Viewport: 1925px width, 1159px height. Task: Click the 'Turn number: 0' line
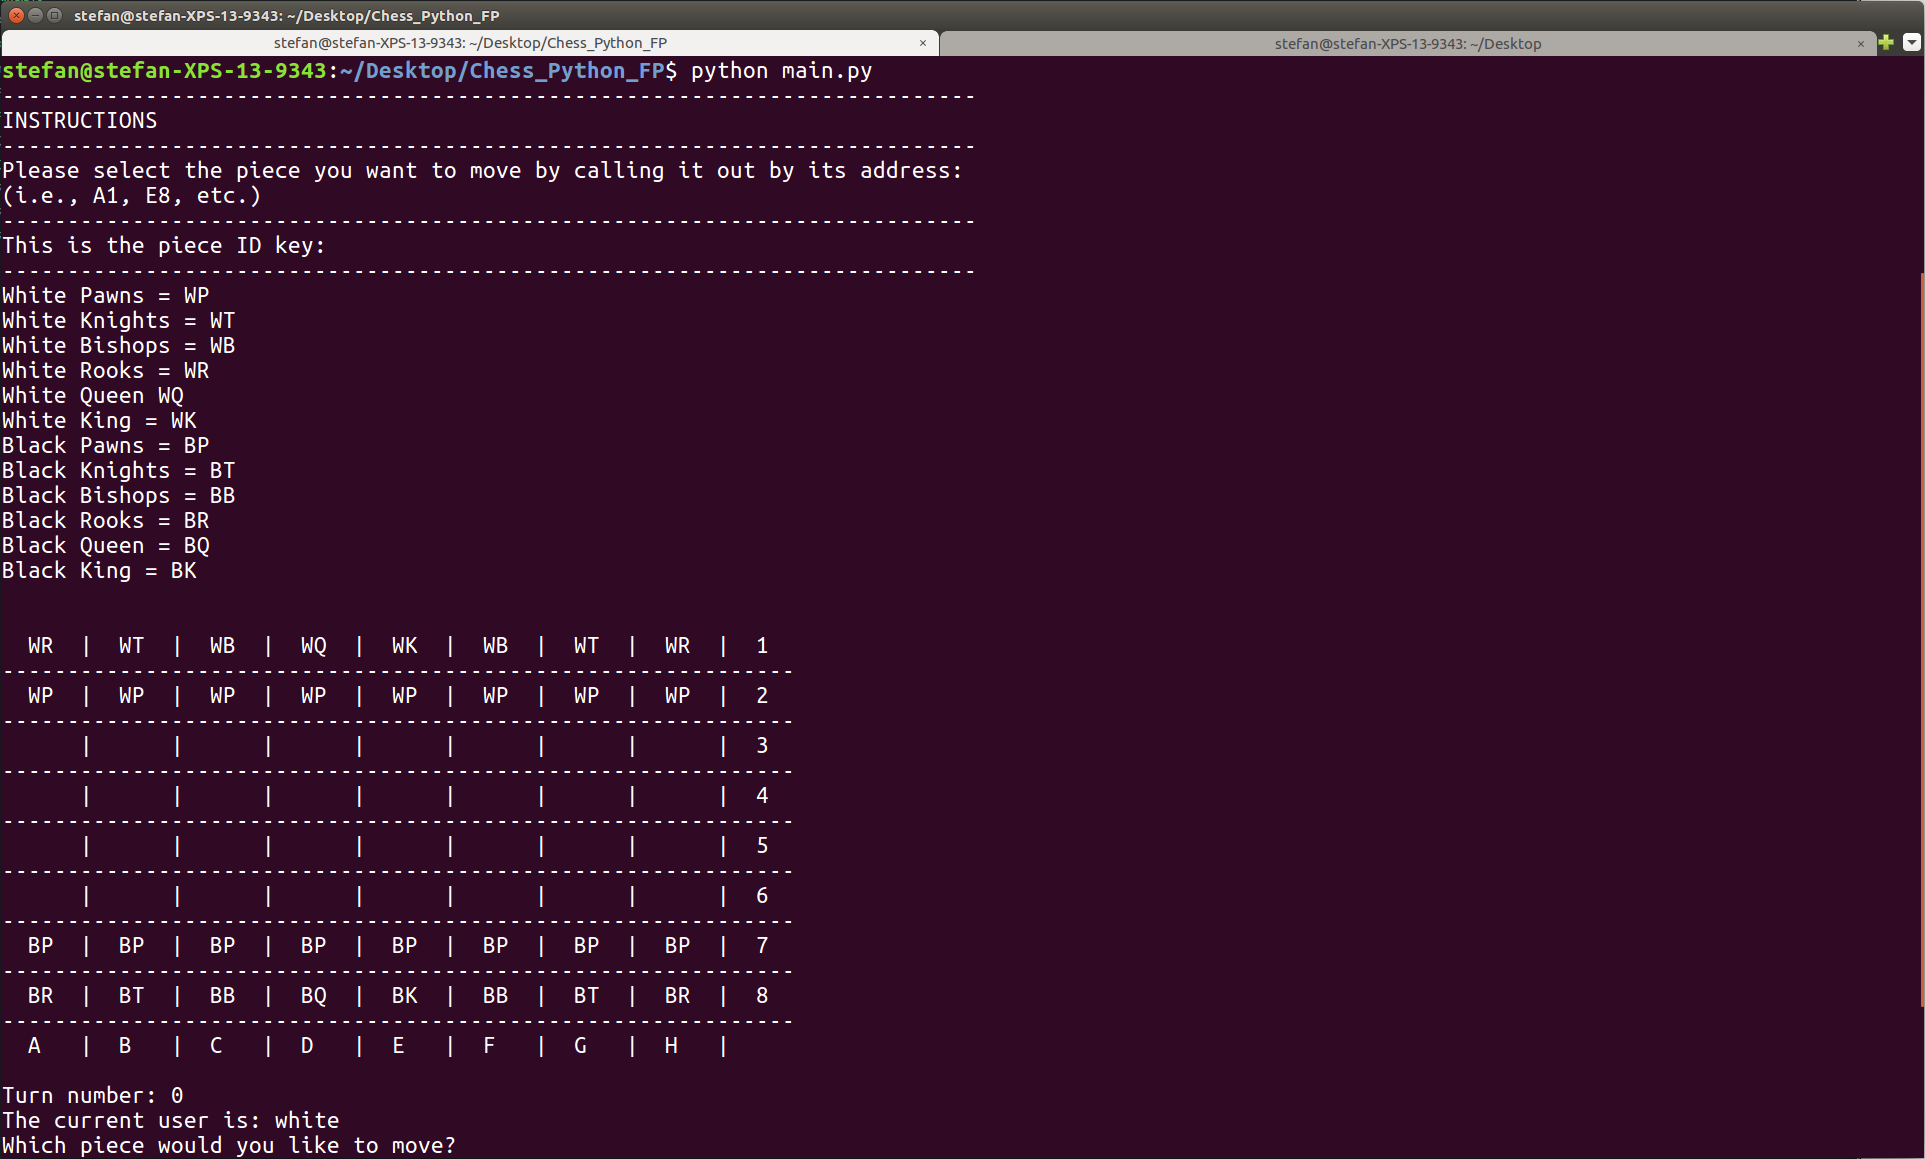(x=92, y=1096)
